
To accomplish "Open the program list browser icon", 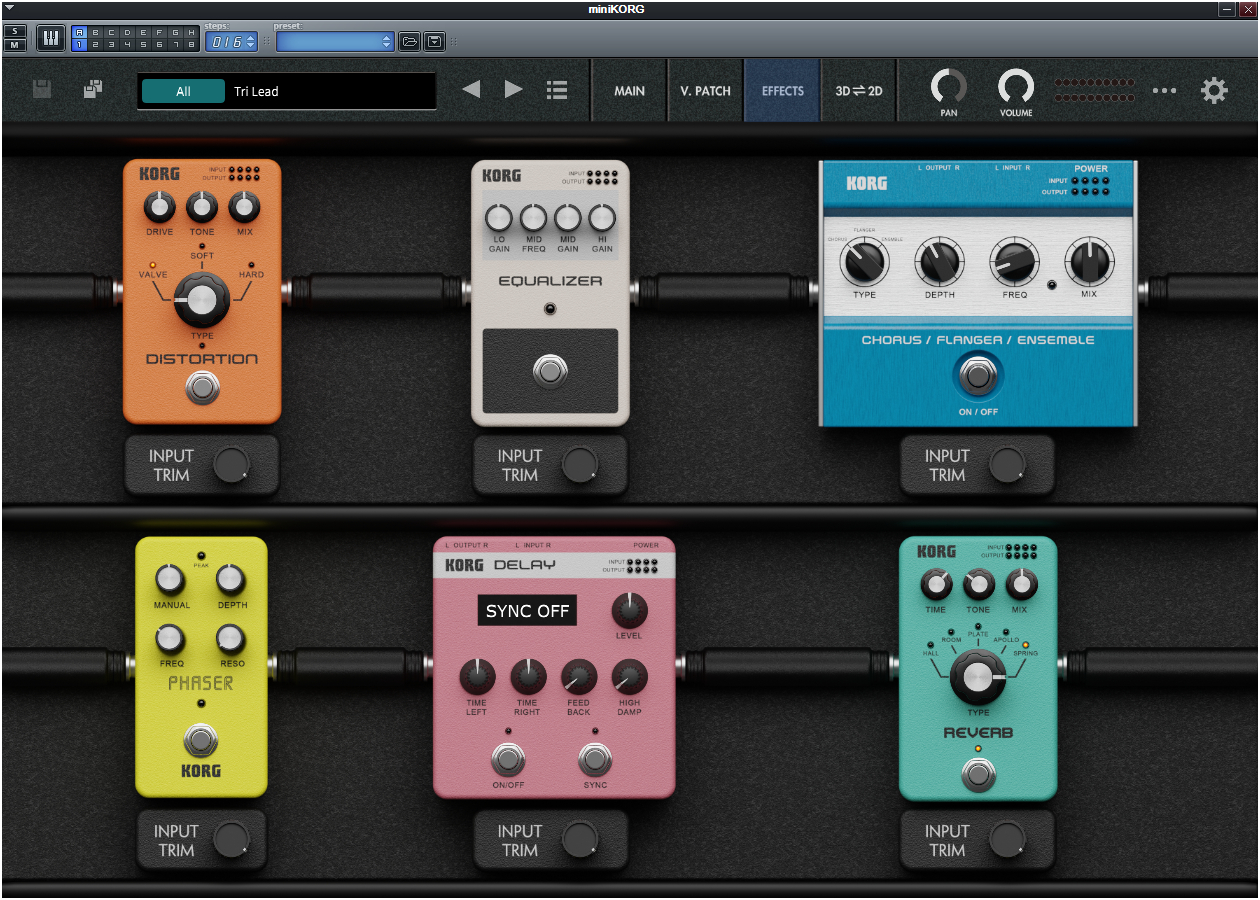I will click(x=557, y=90).
